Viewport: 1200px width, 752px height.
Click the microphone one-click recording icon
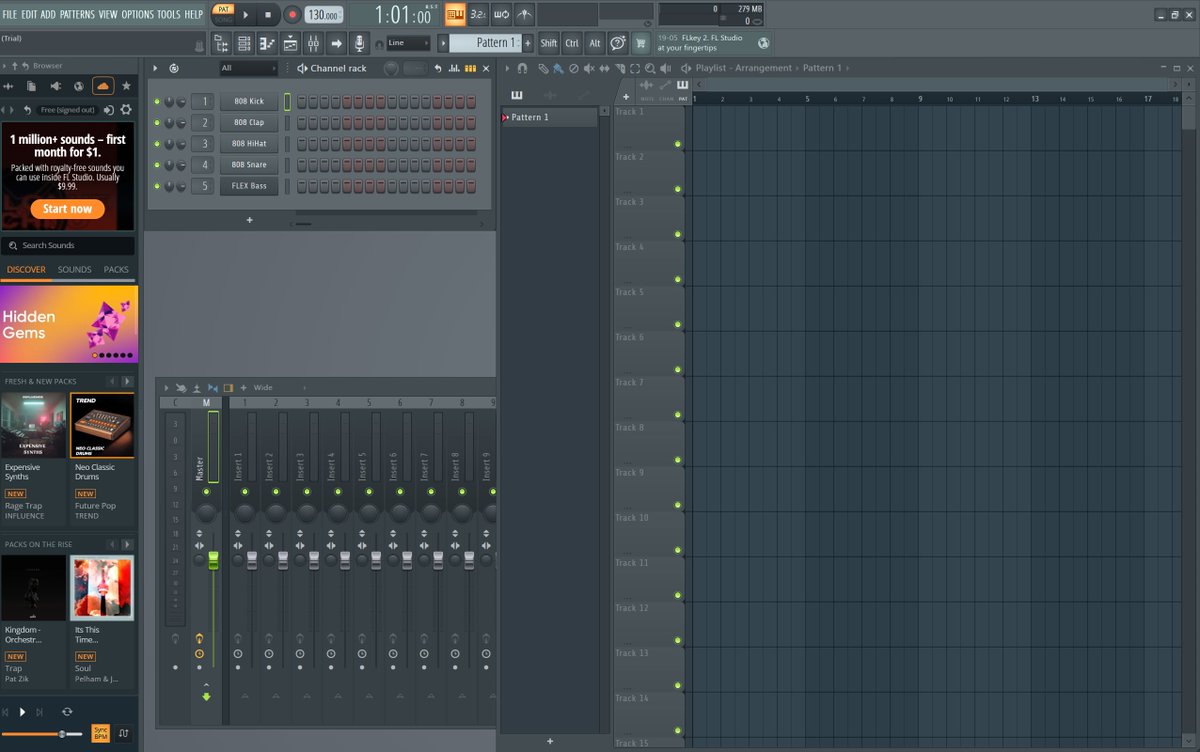360,43
